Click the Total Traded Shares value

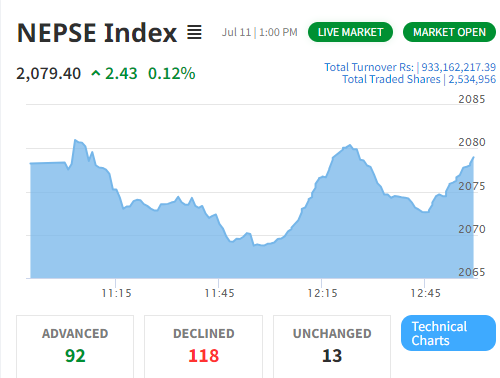point(472,79)
